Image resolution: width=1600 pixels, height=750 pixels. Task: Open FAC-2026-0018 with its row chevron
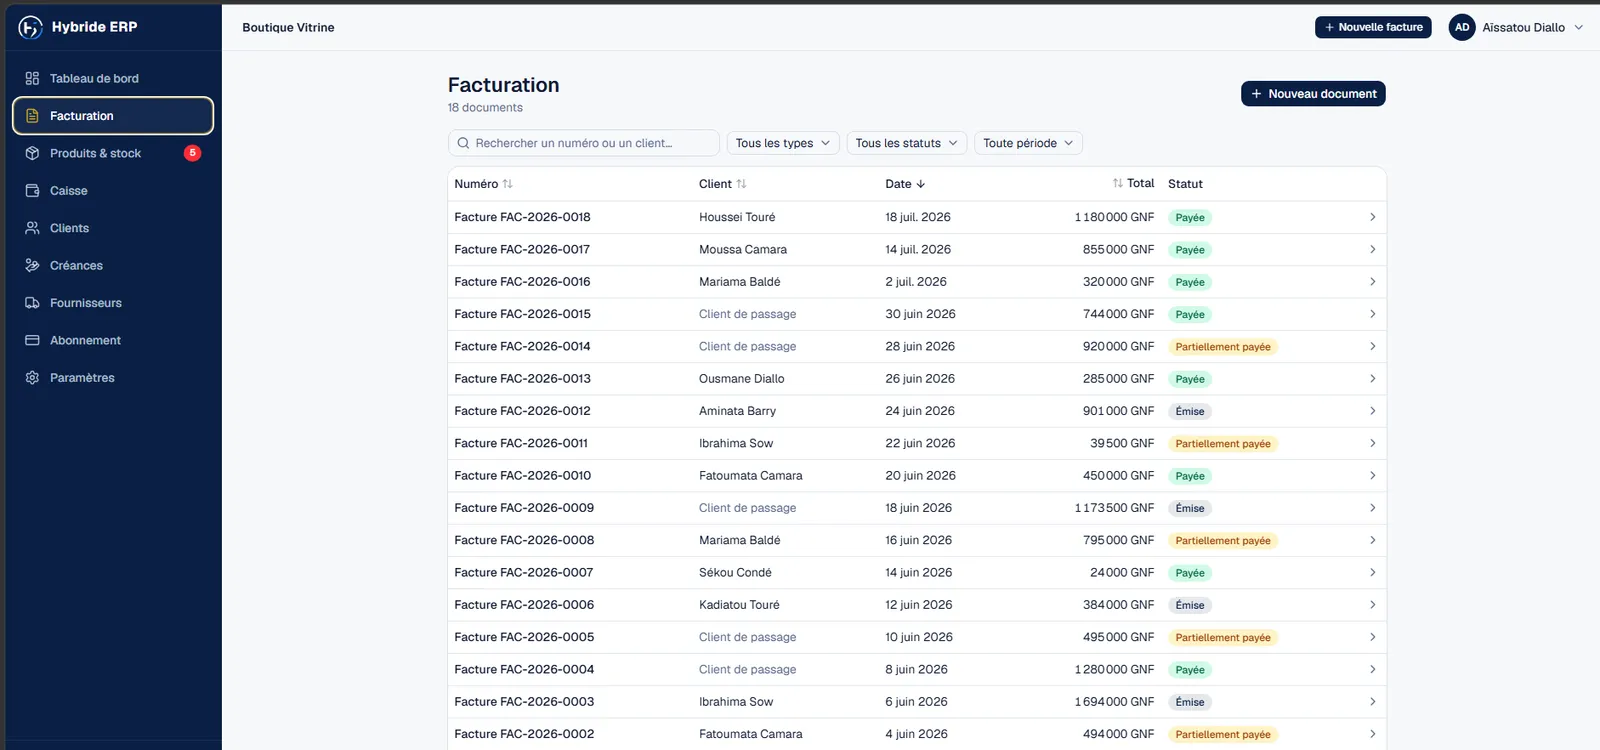(x=1372, y=217)
